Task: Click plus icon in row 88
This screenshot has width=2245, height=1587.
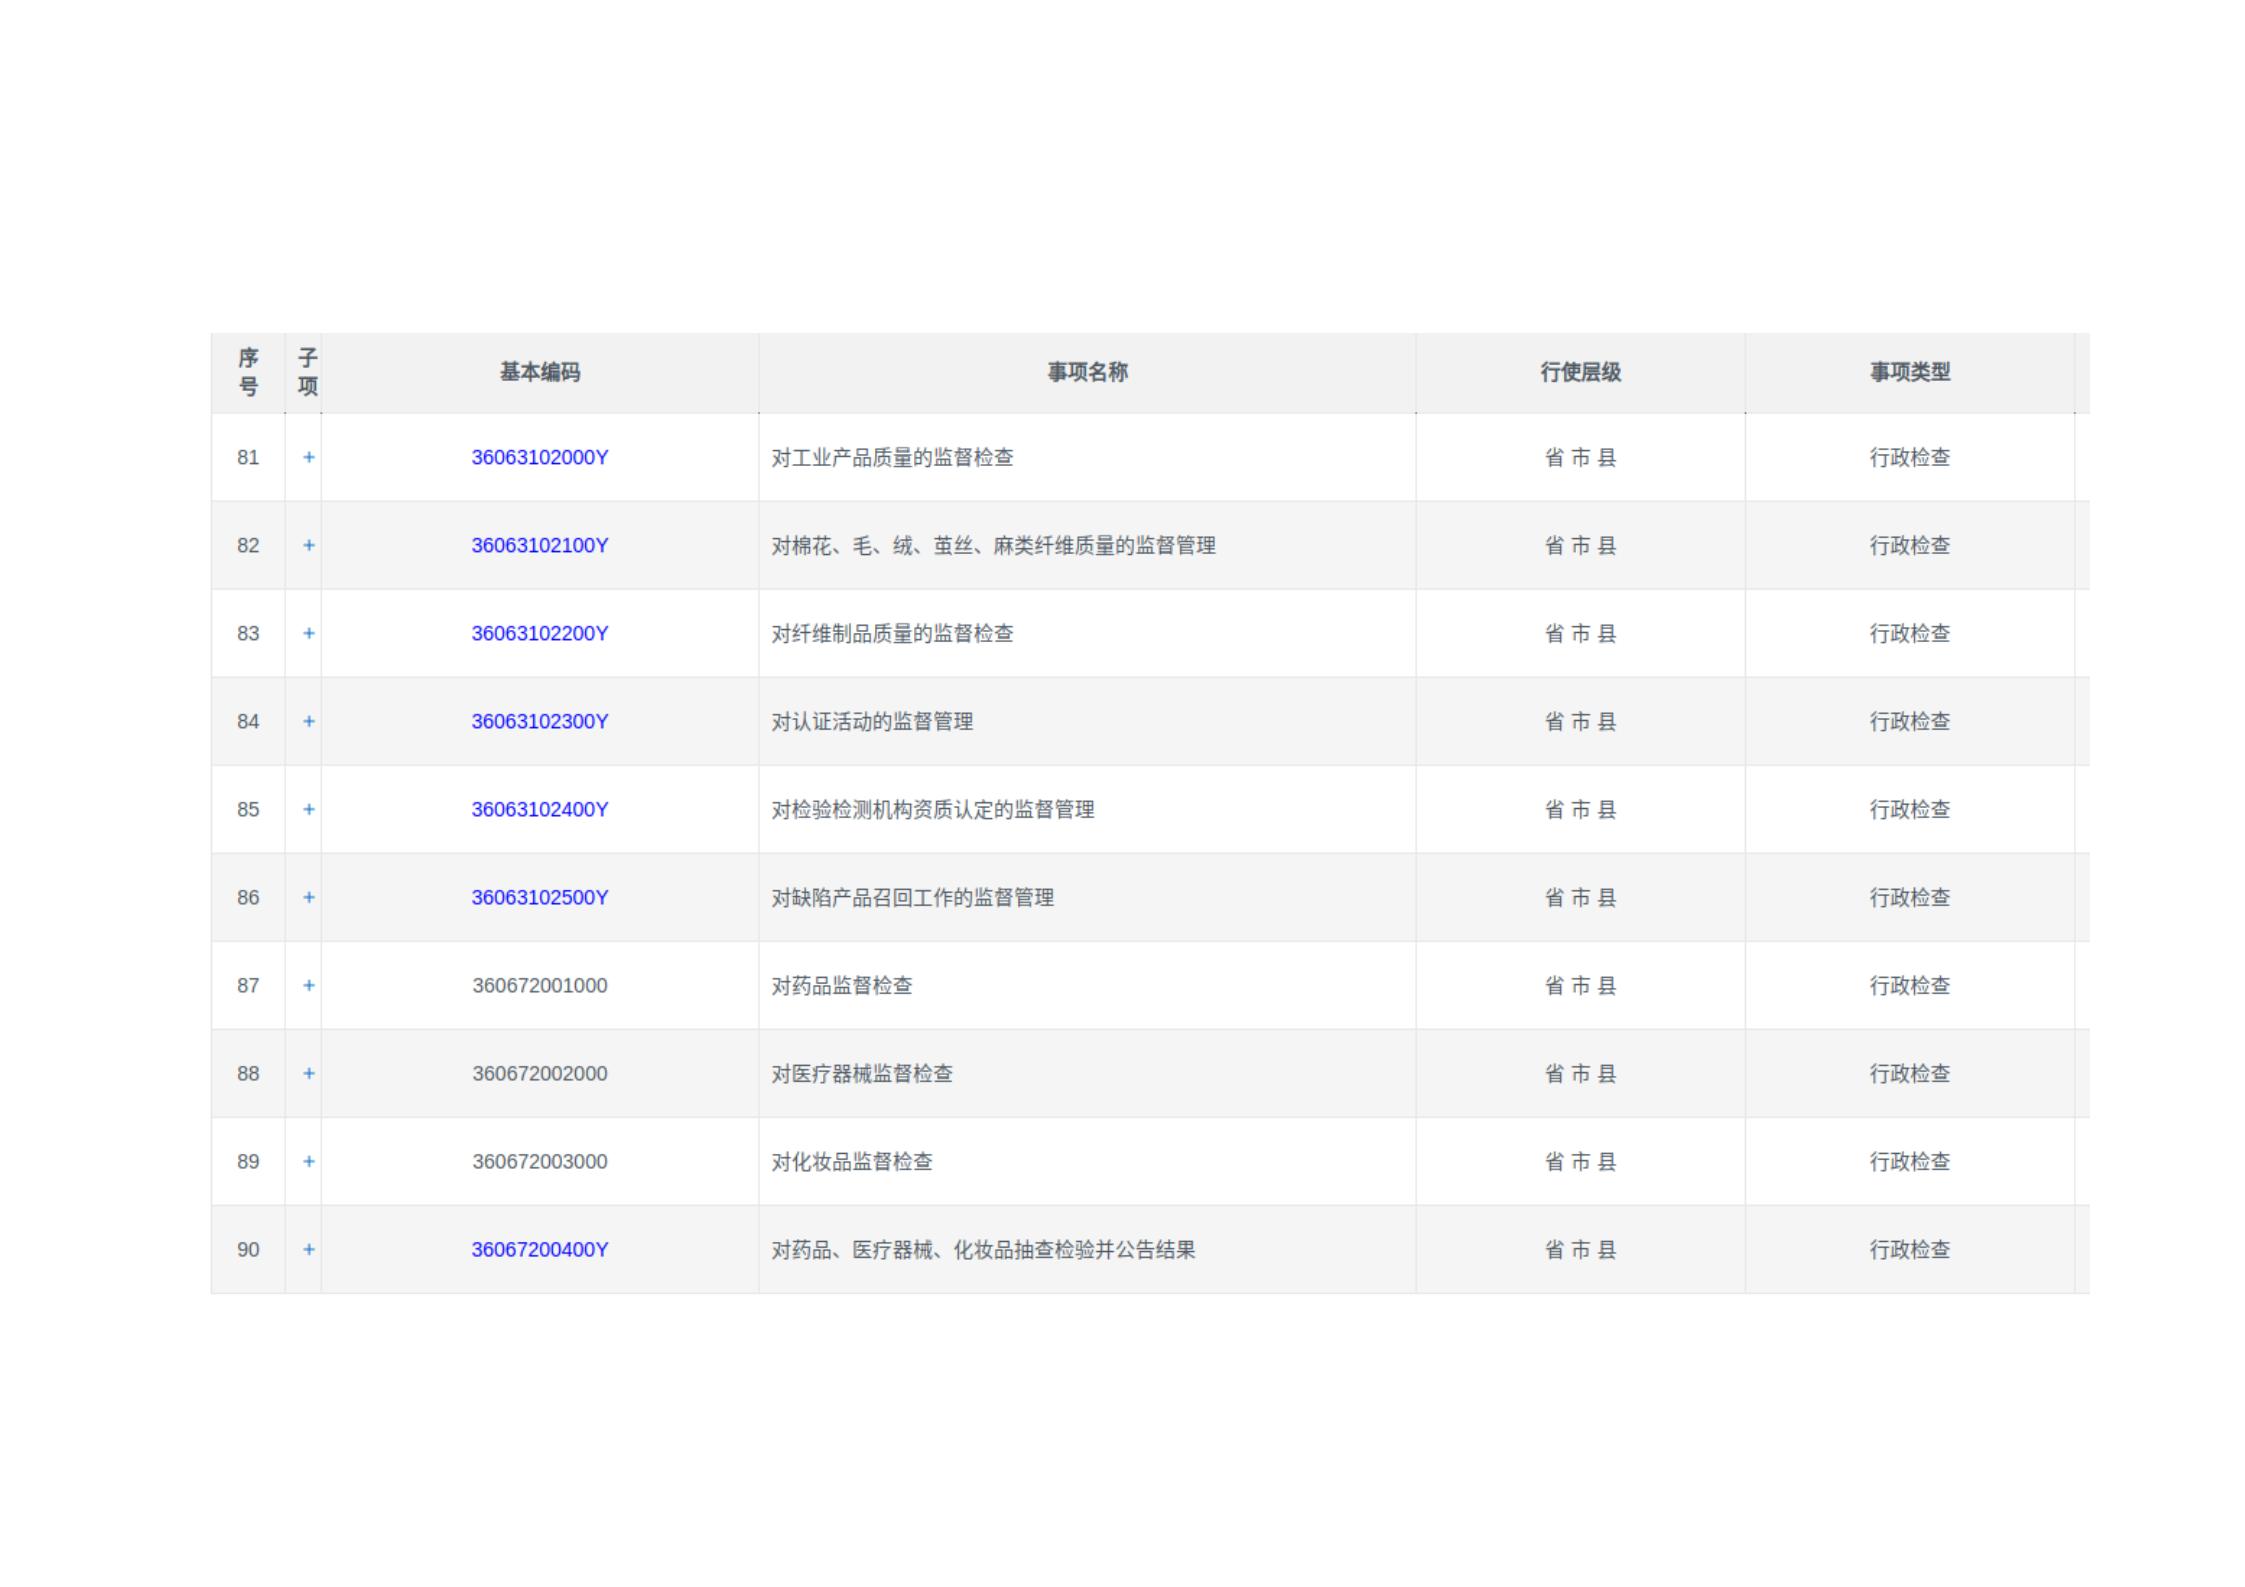Action: (308, 1073)
